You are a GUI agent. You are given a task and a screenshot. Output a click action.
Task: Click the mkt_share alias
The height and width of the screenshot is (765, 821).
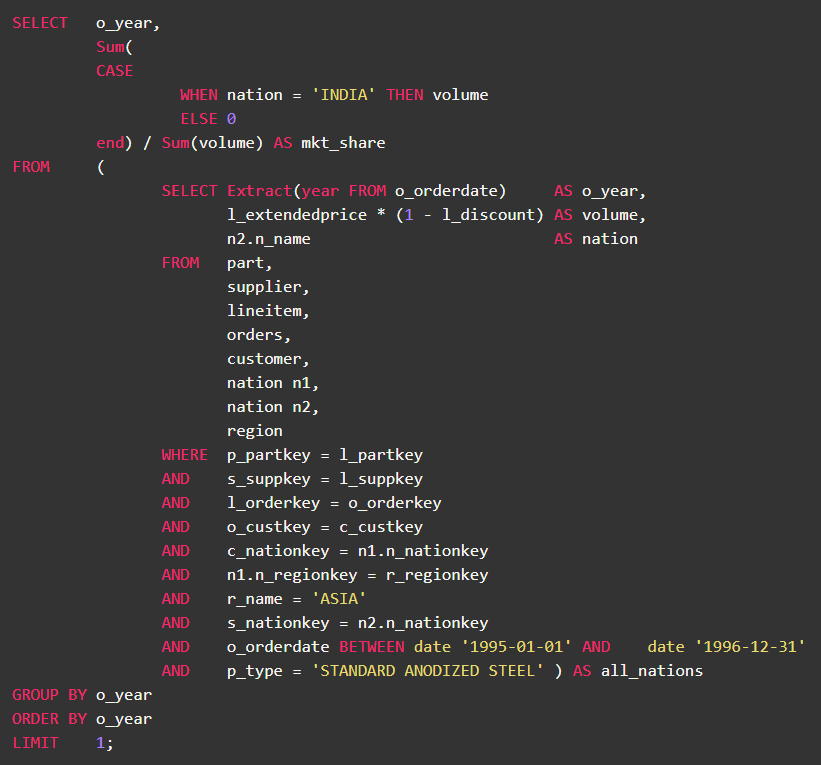(343, 143)
